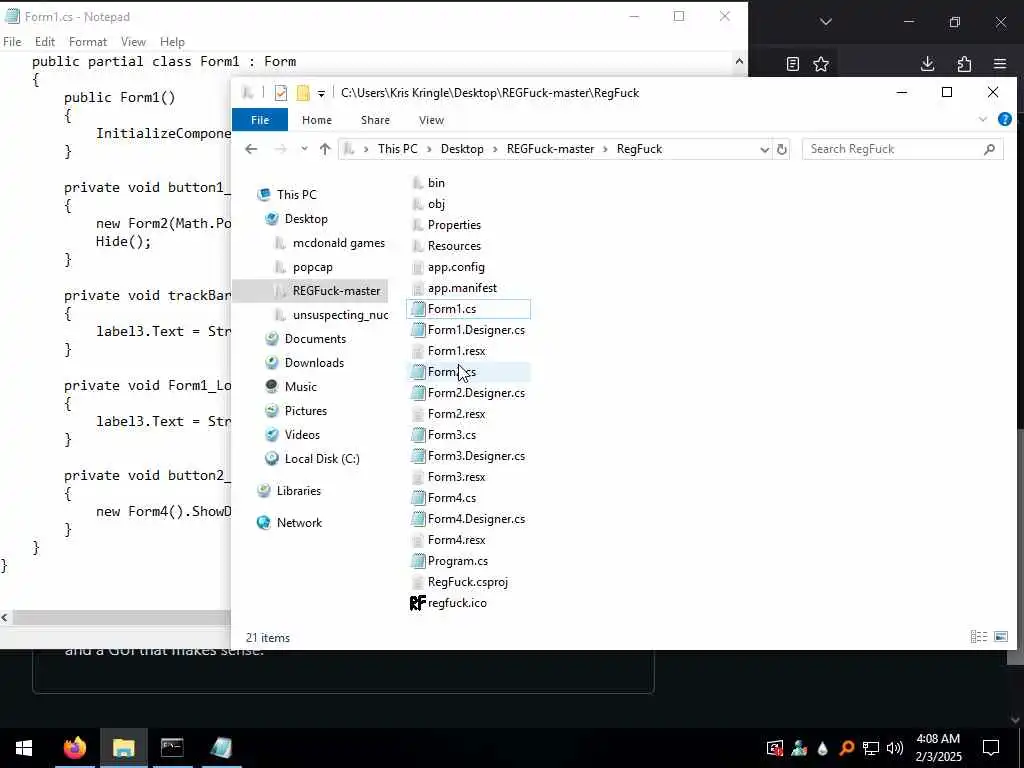Open Customize Quick Access Toolbar dropdown
The width and height of the screenshot is (1024, 768).
321,93
